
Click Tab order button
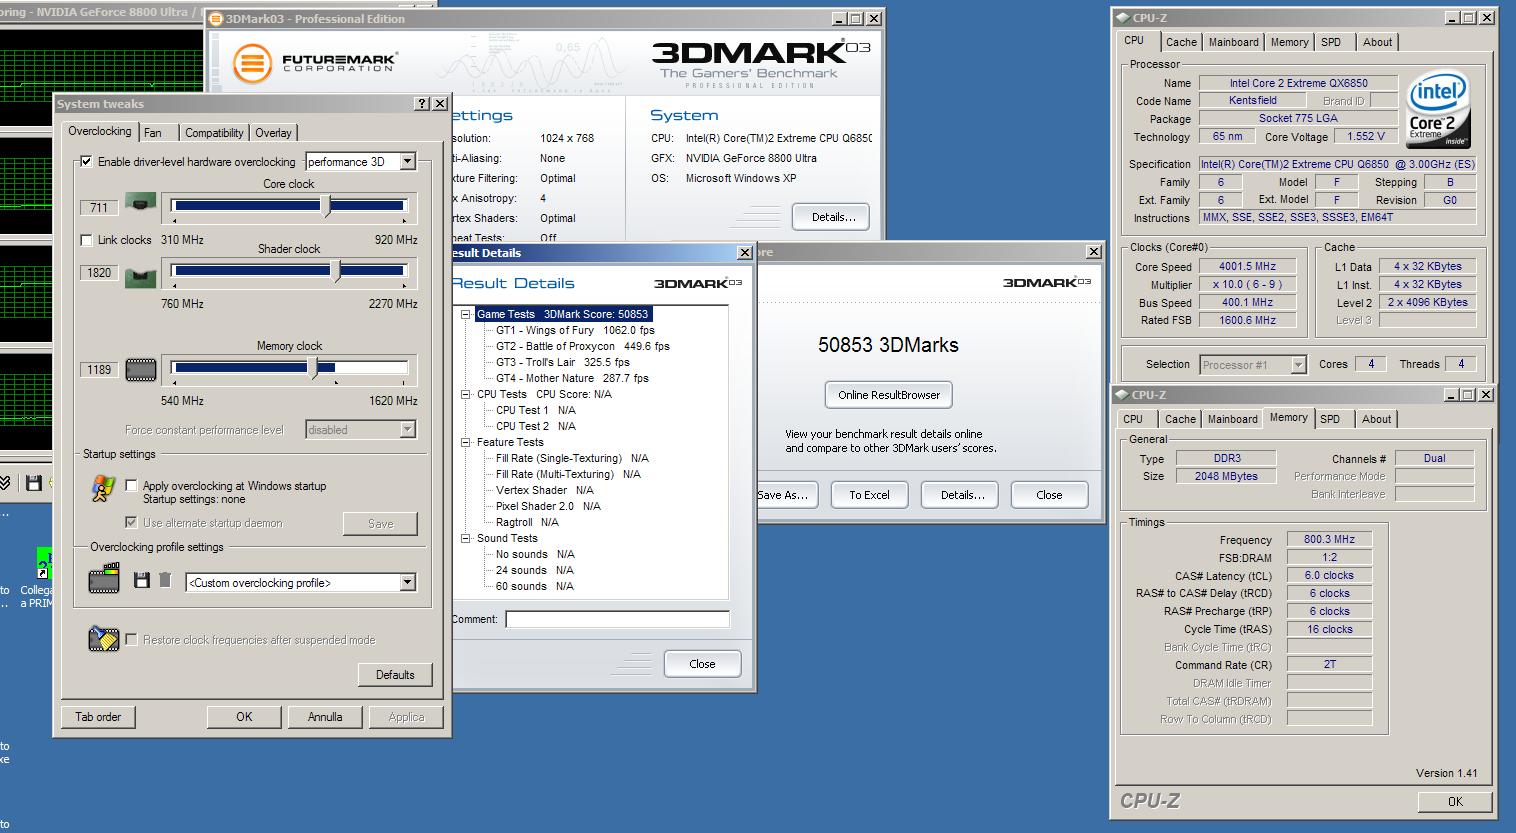pos(98,717)
